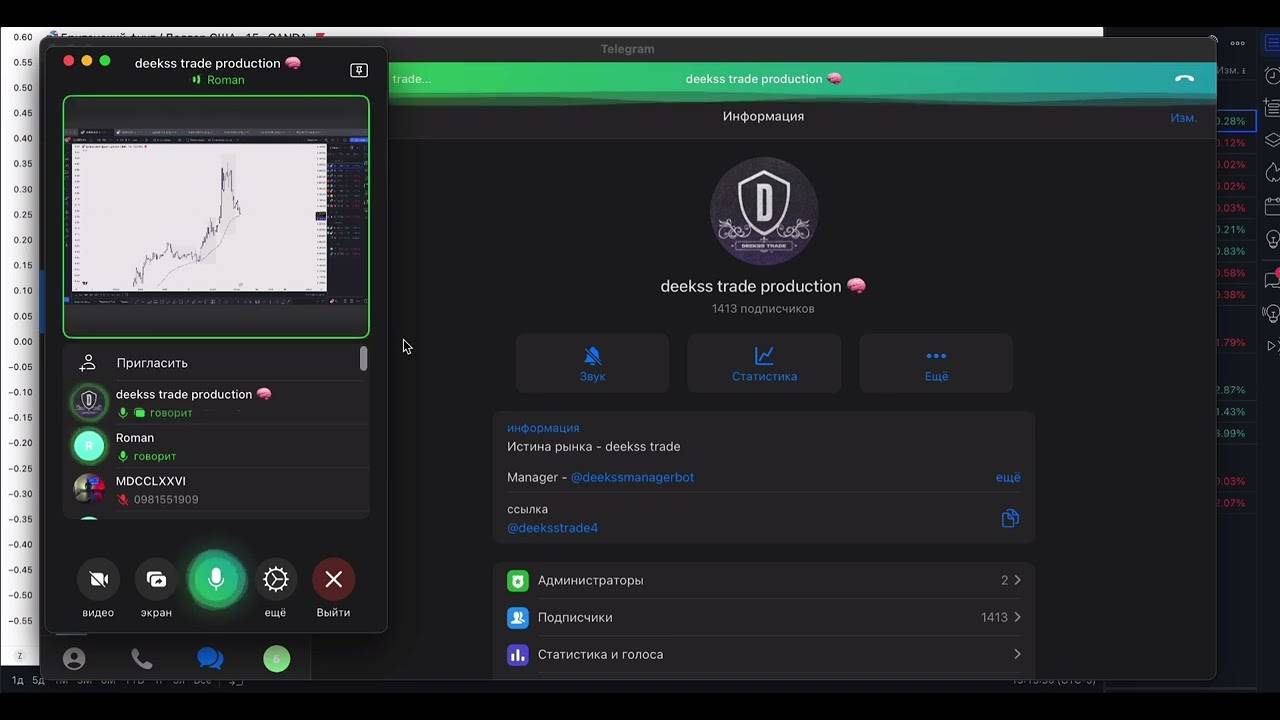Open Telegram Calls tab

[142, 659]
